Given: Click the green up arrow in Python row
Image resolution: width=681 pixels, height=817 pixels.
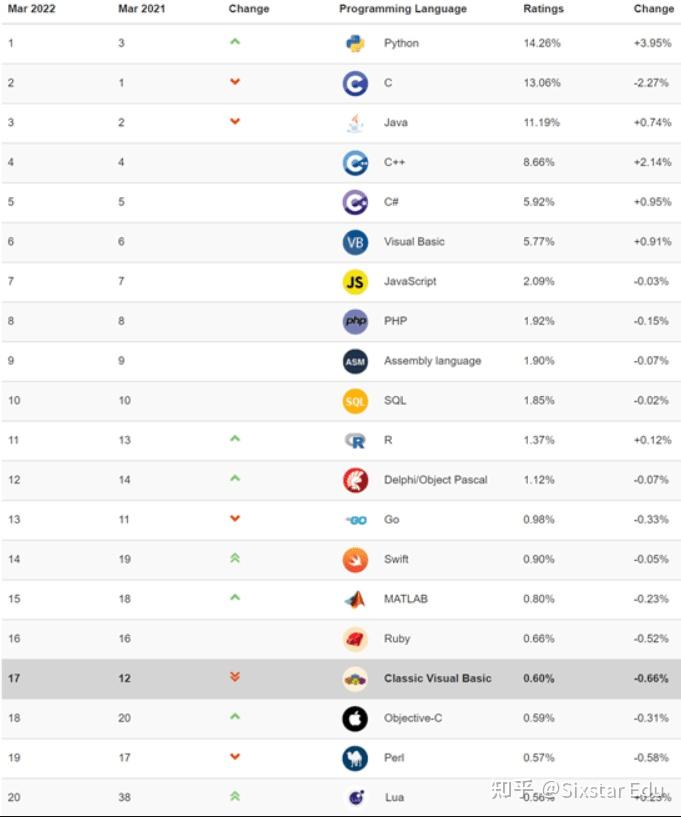Looking at the screenshot, I should [x=235, y=42].
